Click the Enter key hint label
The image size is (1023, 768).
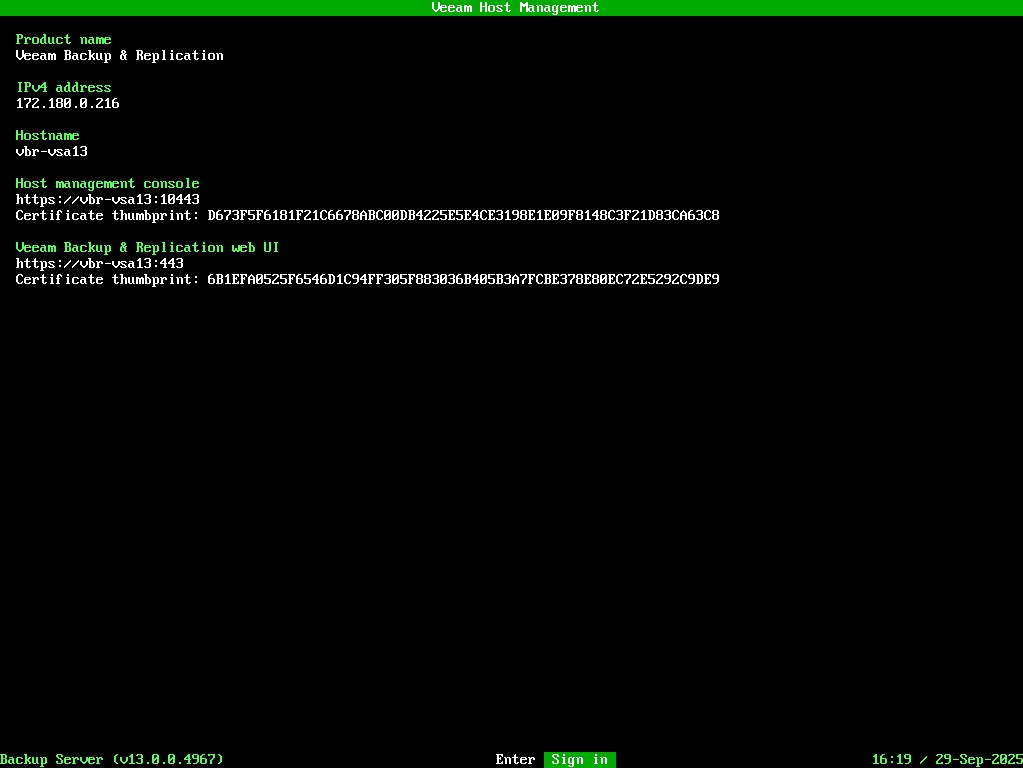(x=515, y=760)
